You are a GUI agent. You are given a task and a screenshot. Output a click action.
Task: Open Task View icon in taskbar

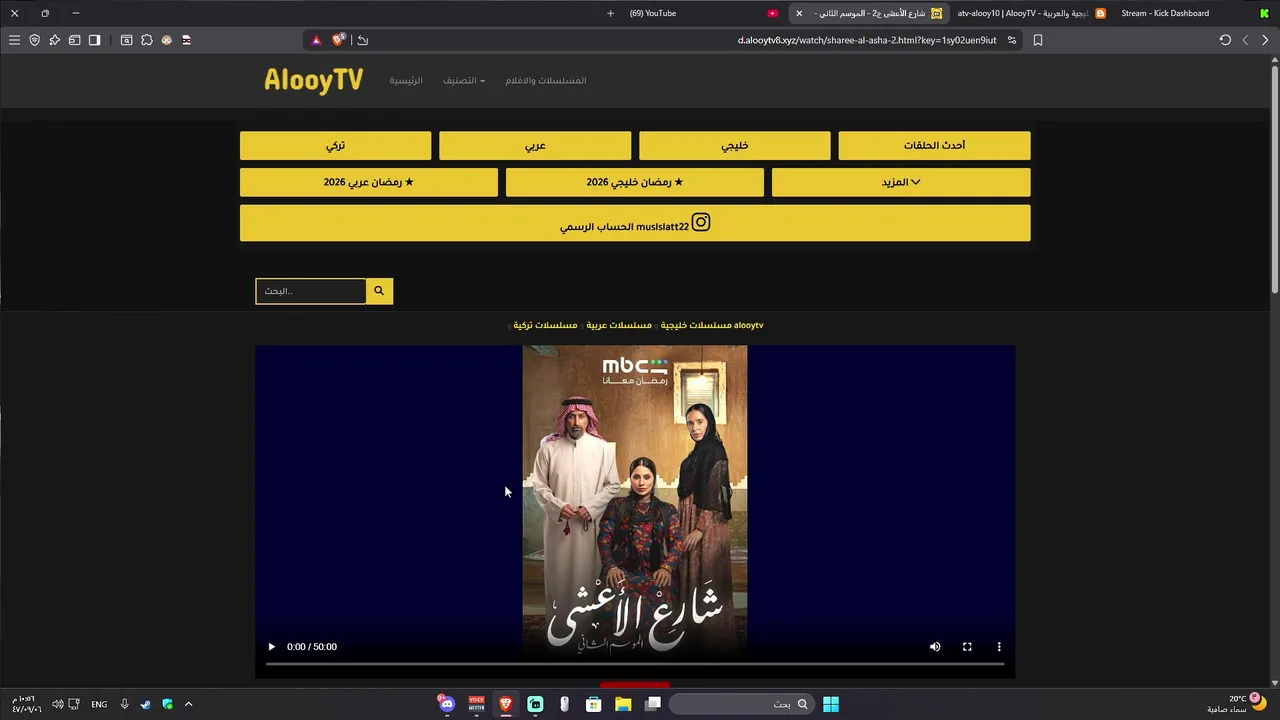click(x=653, y=704)
